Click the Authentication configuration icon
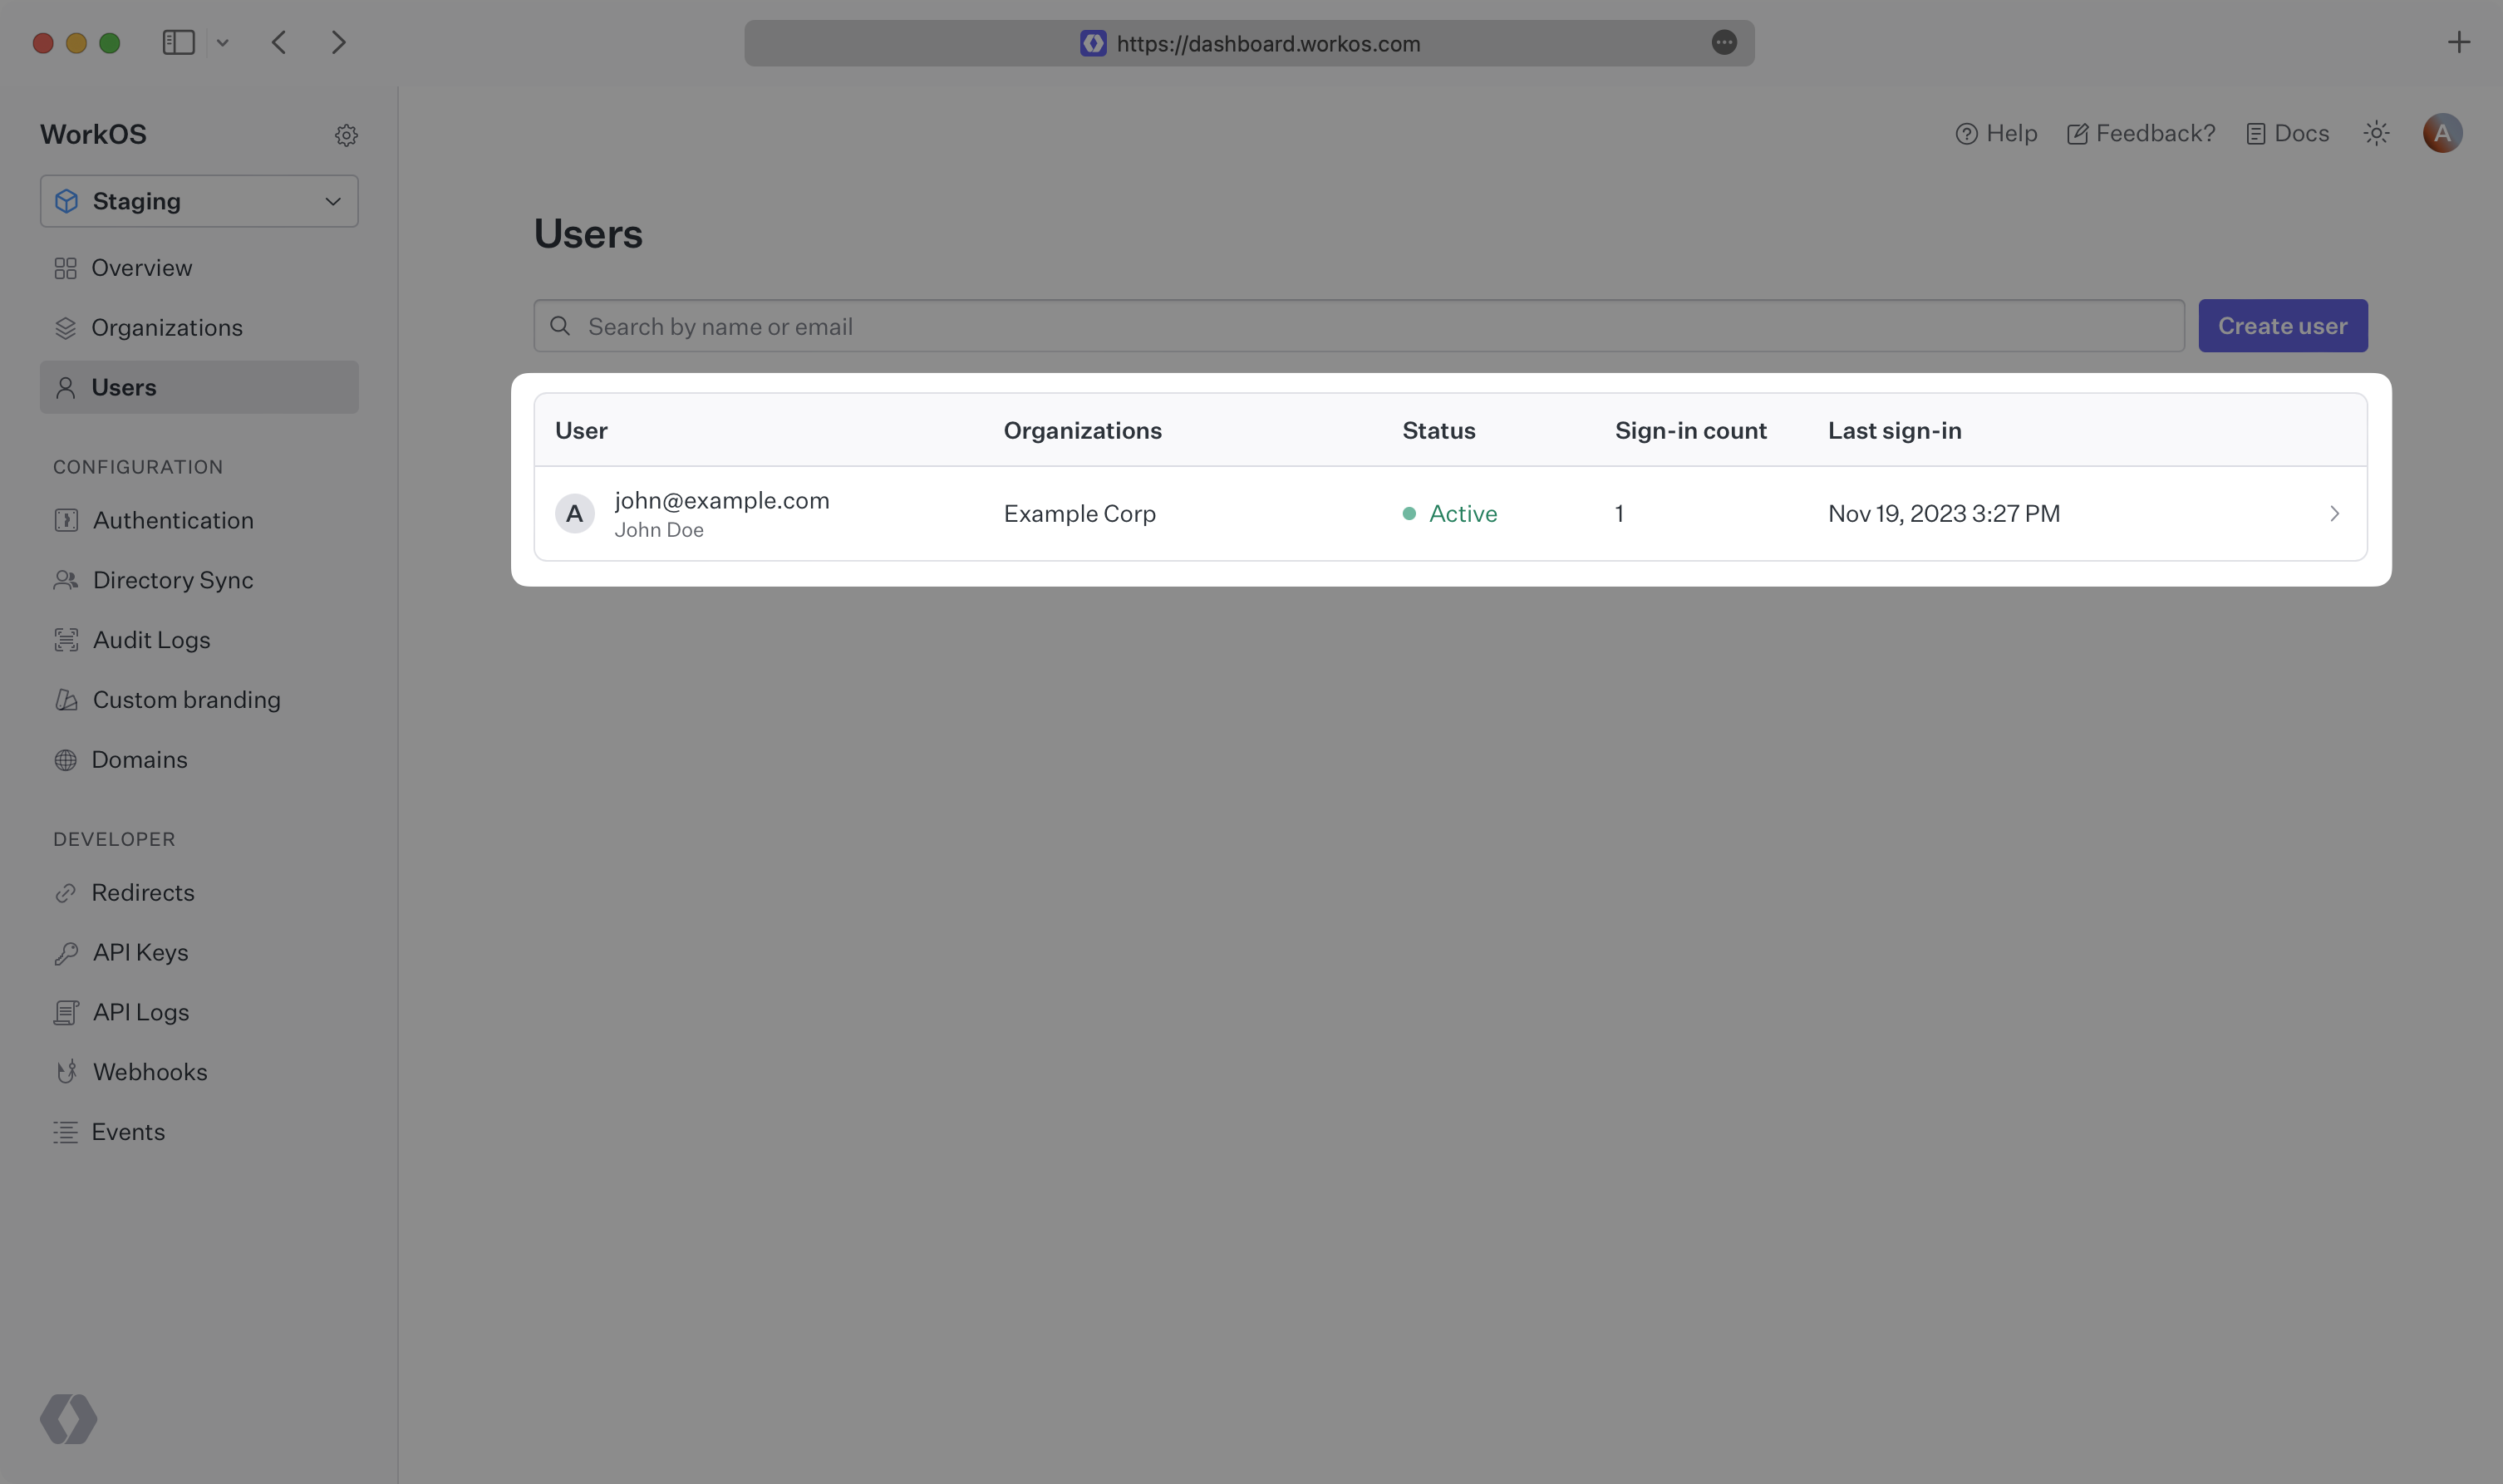 66,519
